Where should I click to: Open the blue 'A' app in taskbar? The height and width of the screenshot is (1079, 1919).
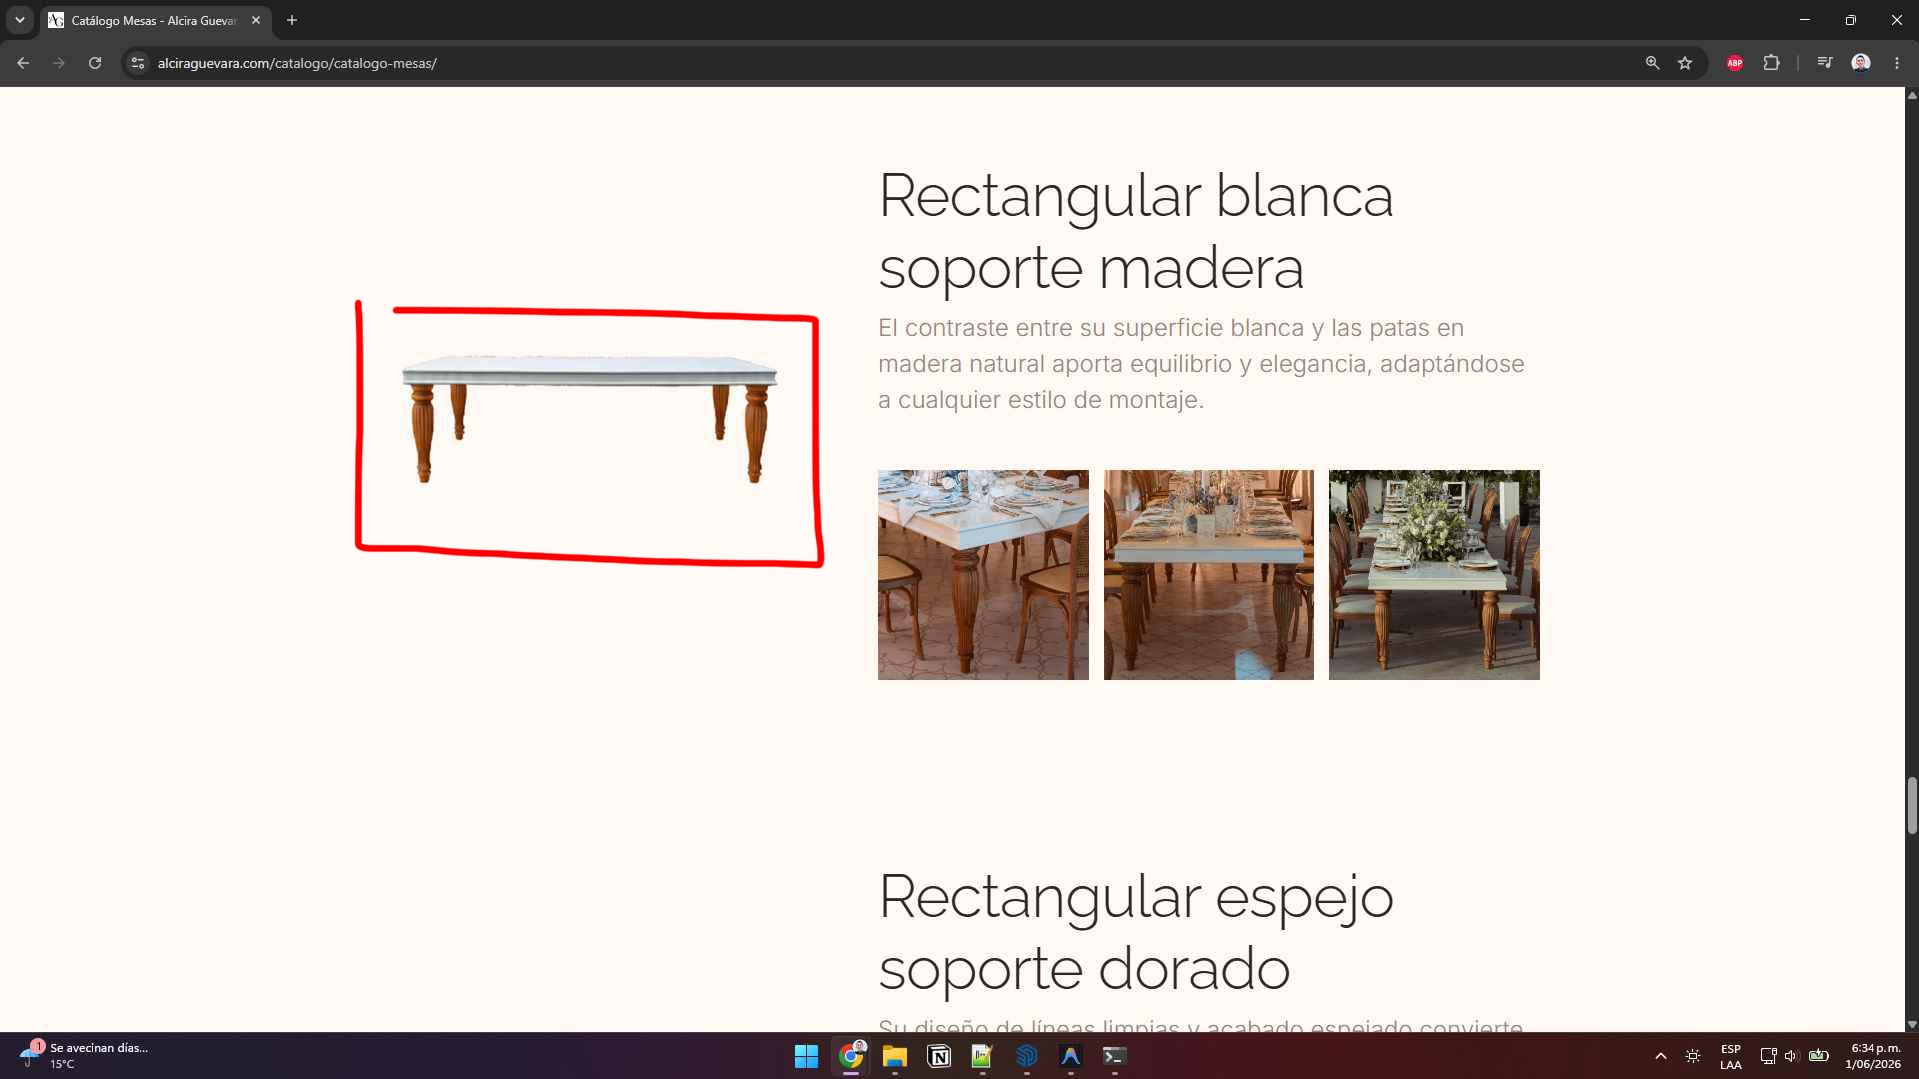tap(1070, 1056)
